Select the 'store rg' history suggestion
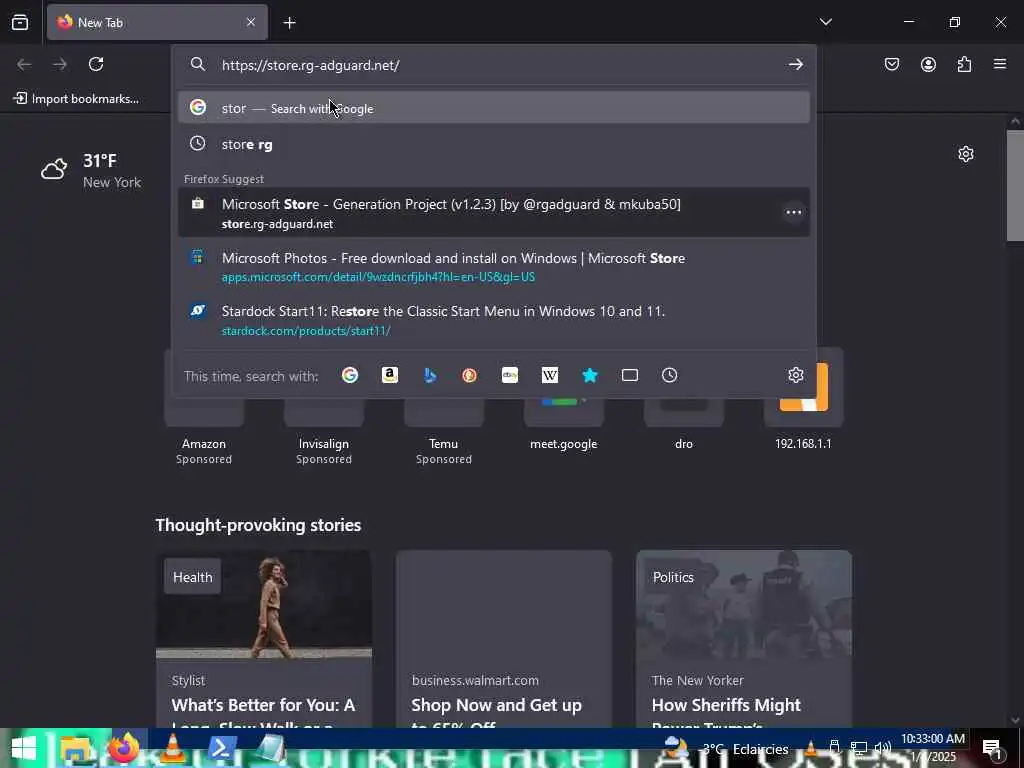The image size is (1024, 768). [x=494, y=144]
